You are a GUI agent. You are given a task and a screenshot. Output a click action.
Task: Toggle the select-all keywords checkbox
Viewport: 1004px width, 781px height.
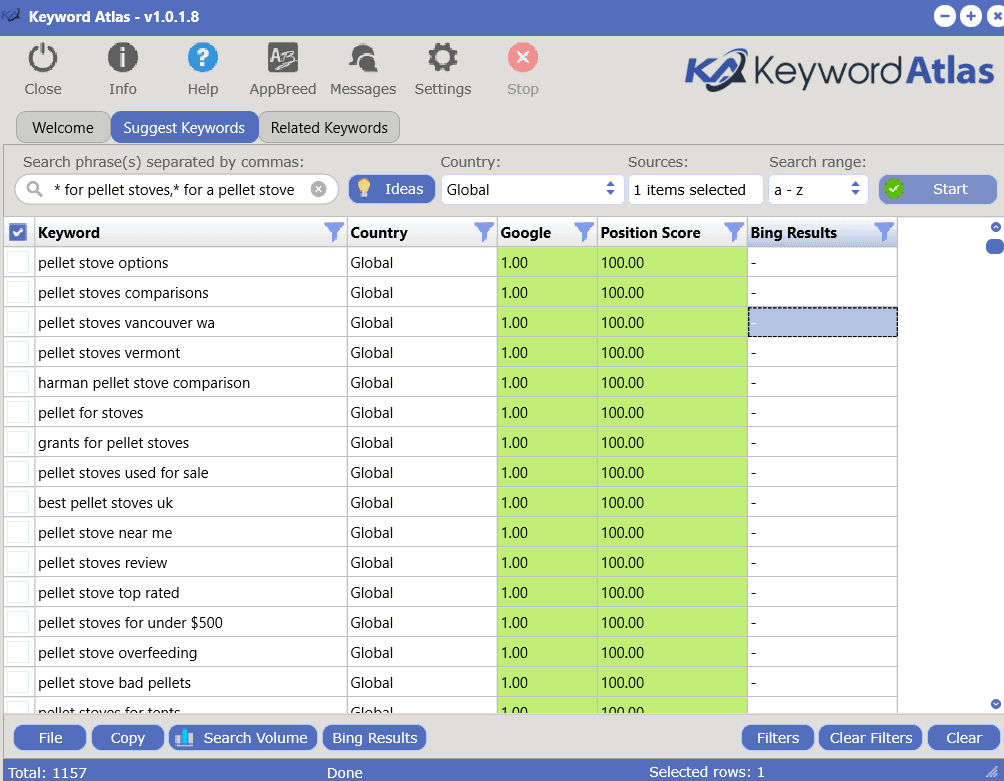pos(16,232)
